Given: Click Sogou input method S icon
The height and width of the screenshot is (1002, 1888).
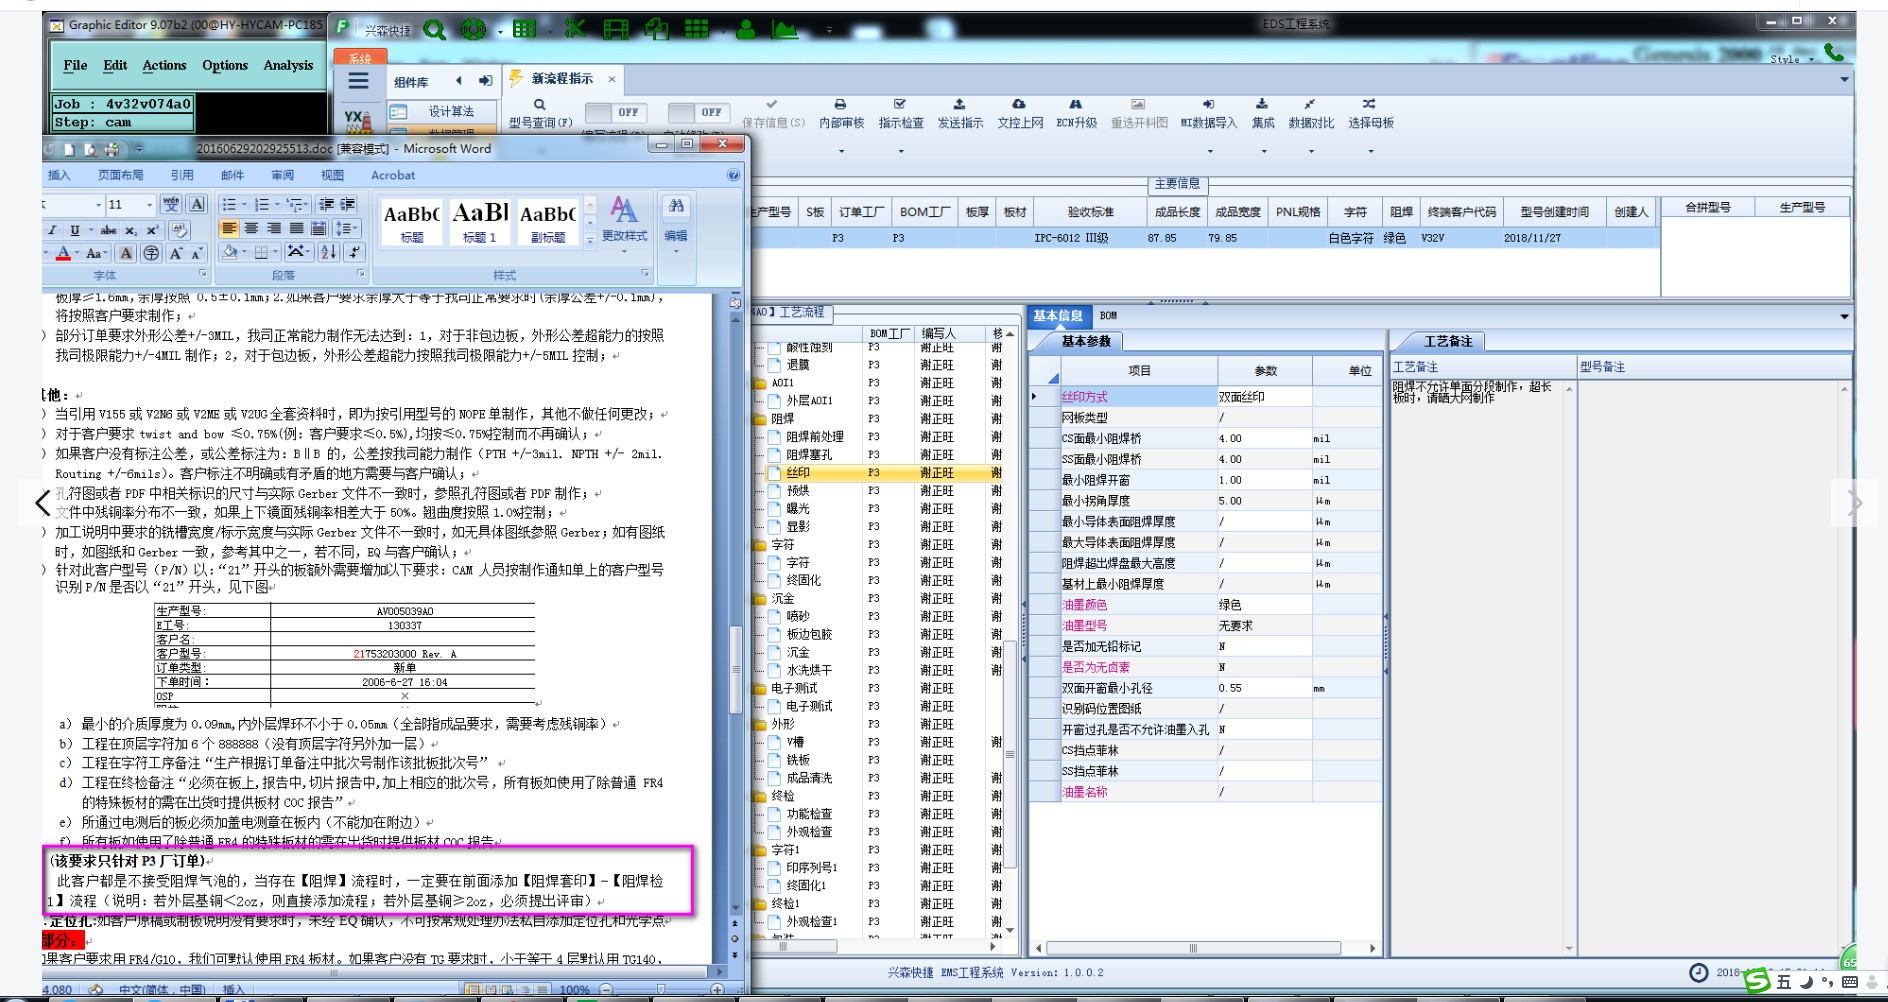Looking at the screenshot, I should click(1758, 982).
